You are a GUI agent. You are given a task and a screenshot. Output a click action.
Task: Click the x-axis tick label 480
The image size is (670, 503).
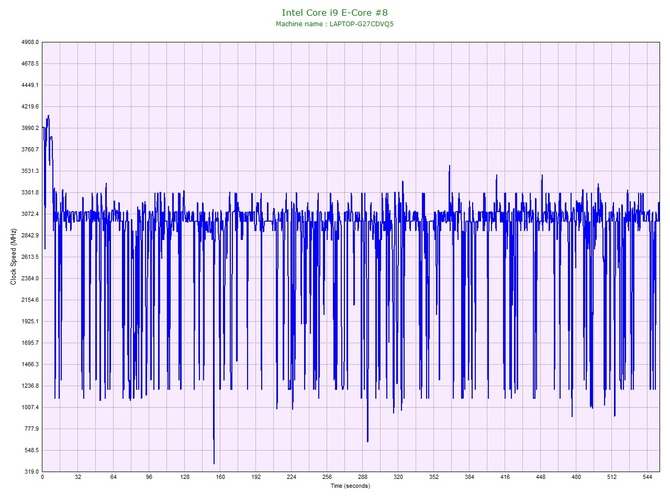[x=576, y=477]
